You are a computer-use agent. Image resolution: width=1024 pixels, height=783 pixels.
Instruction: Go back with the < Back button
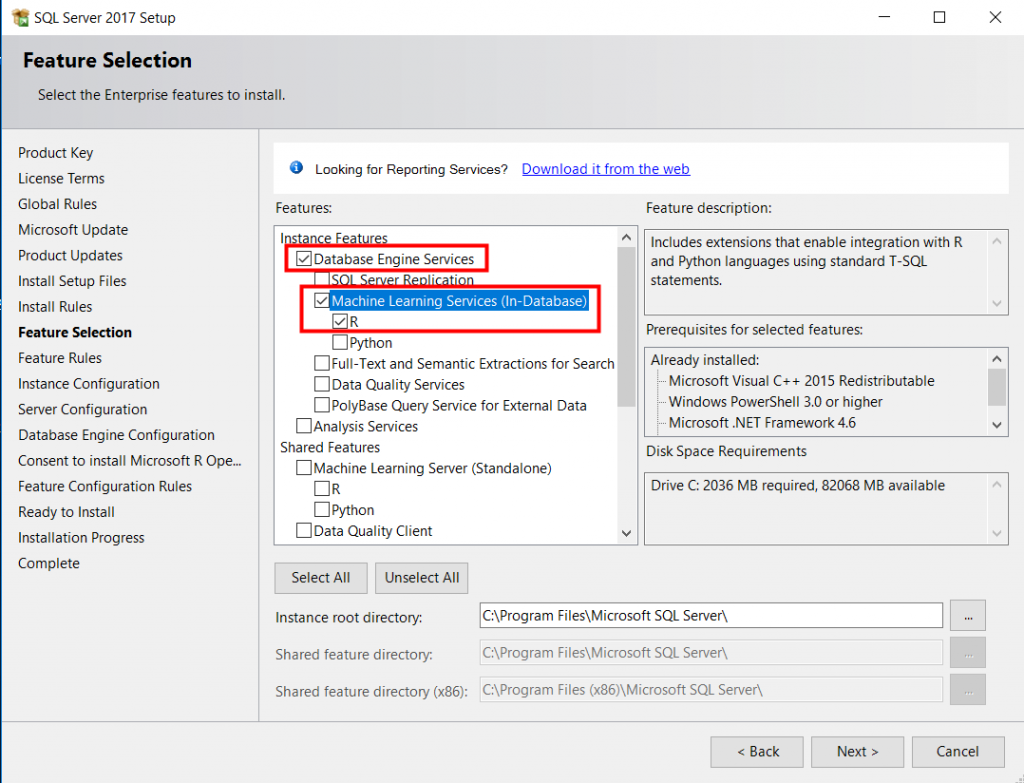757,752
